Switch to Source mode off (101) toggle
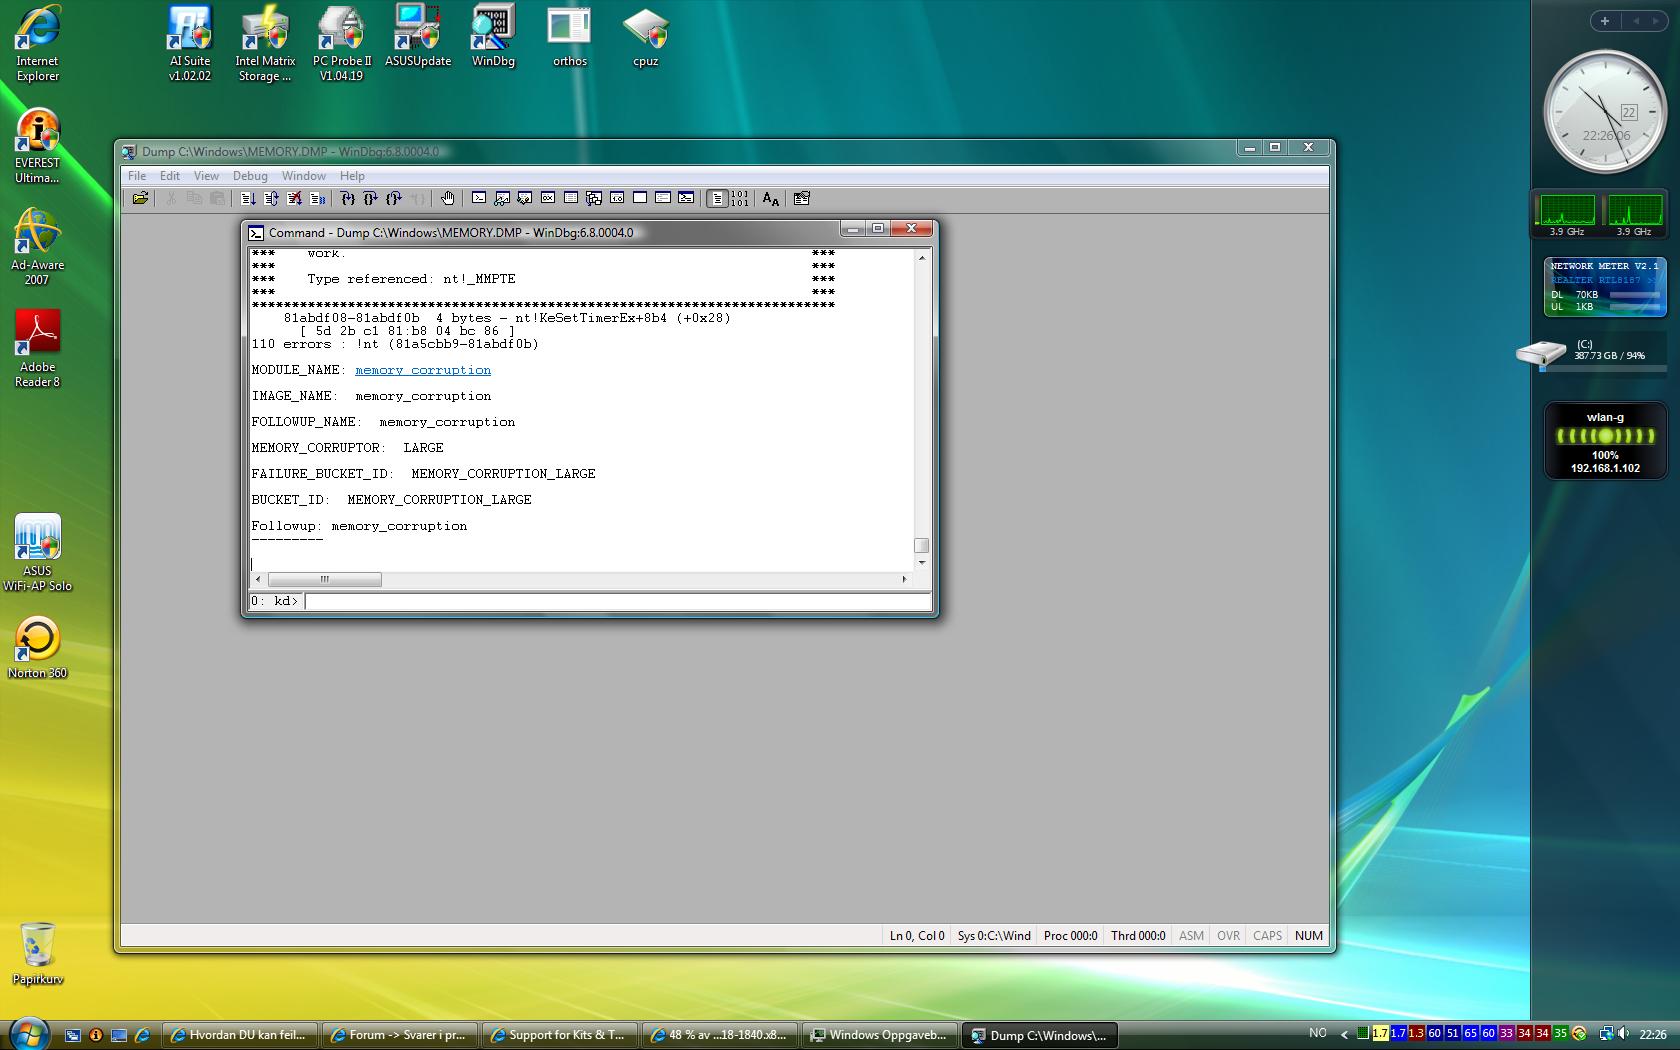Viewport: 1680px width, 1050px height. point(739,198)
